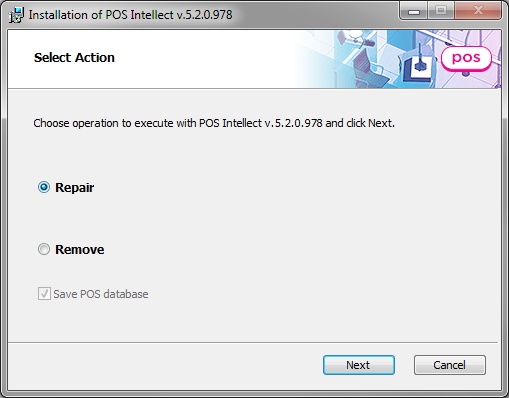Click the Save POS database label
Screen dimensions: 509x398
[101, 294]
